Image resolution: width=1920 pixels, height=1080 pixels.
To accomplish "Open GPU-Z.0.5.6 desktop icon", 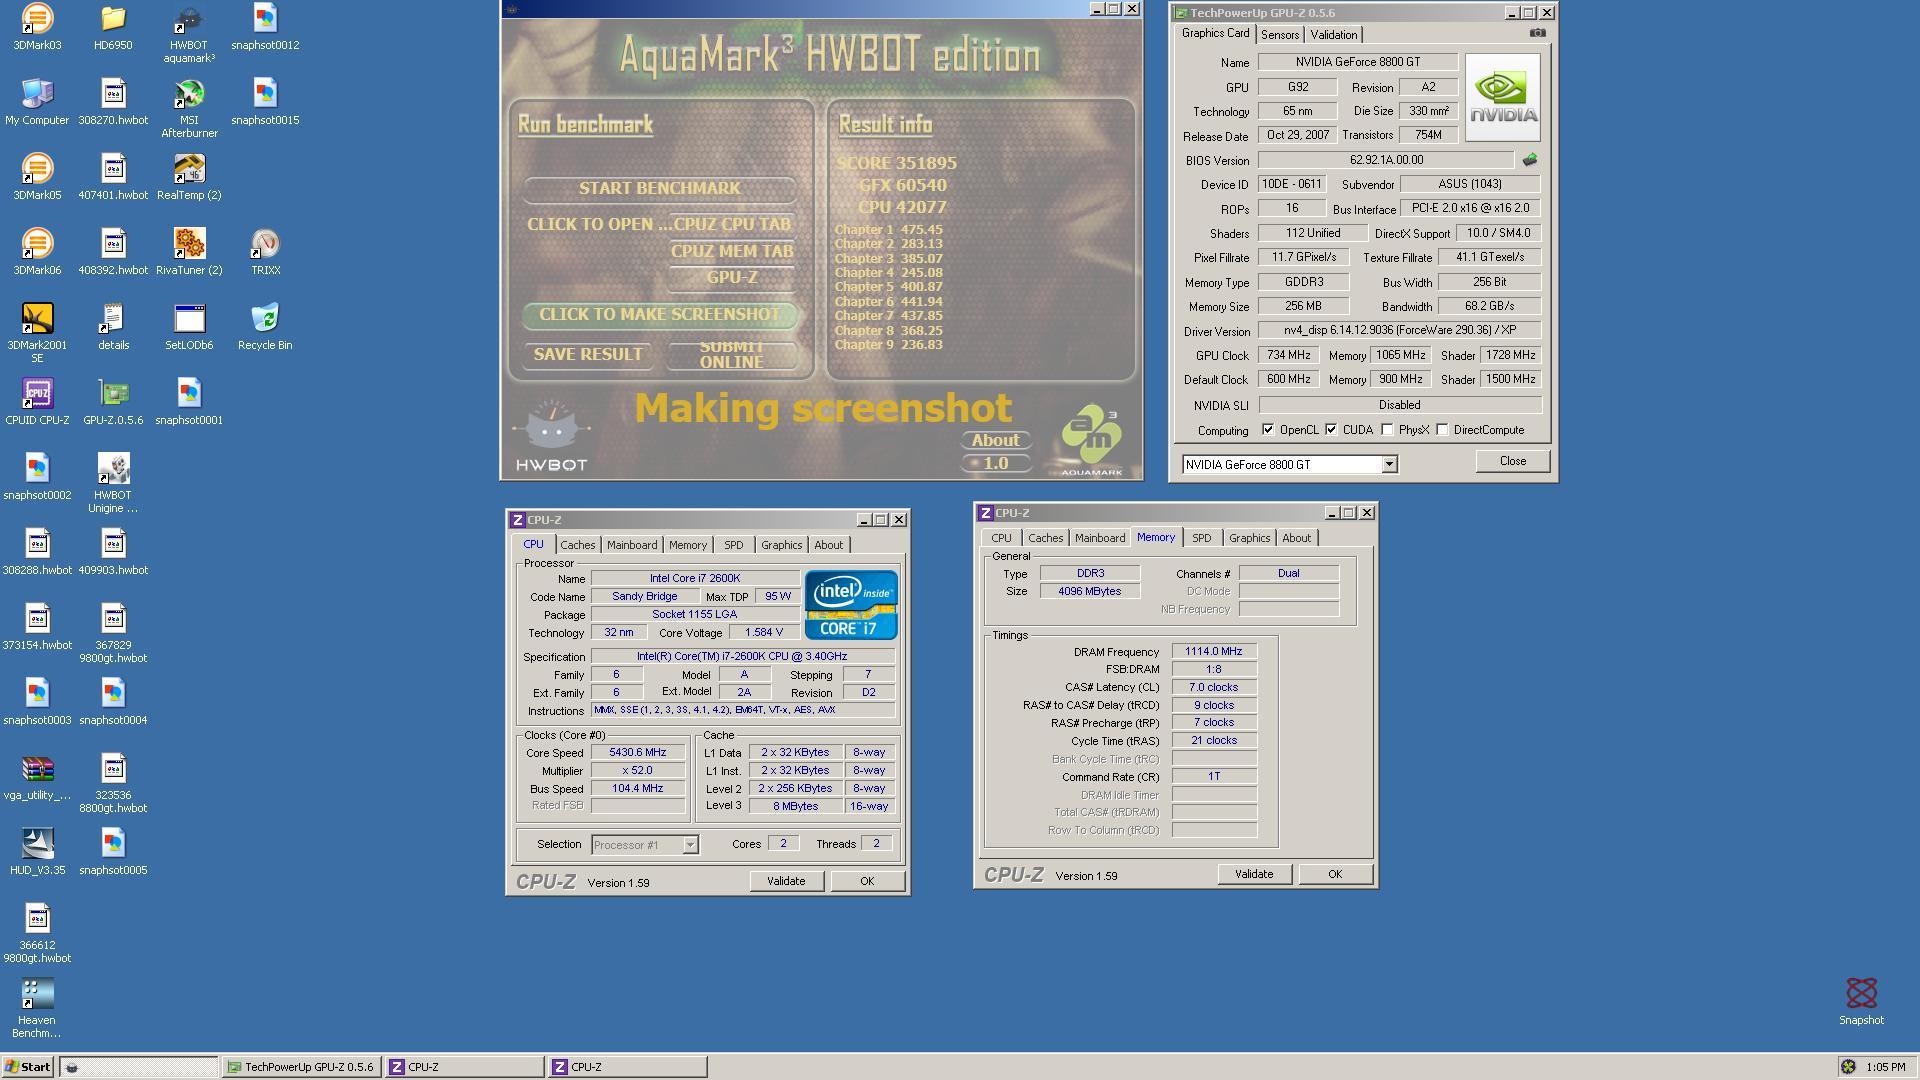I will [x=113, y=402].
